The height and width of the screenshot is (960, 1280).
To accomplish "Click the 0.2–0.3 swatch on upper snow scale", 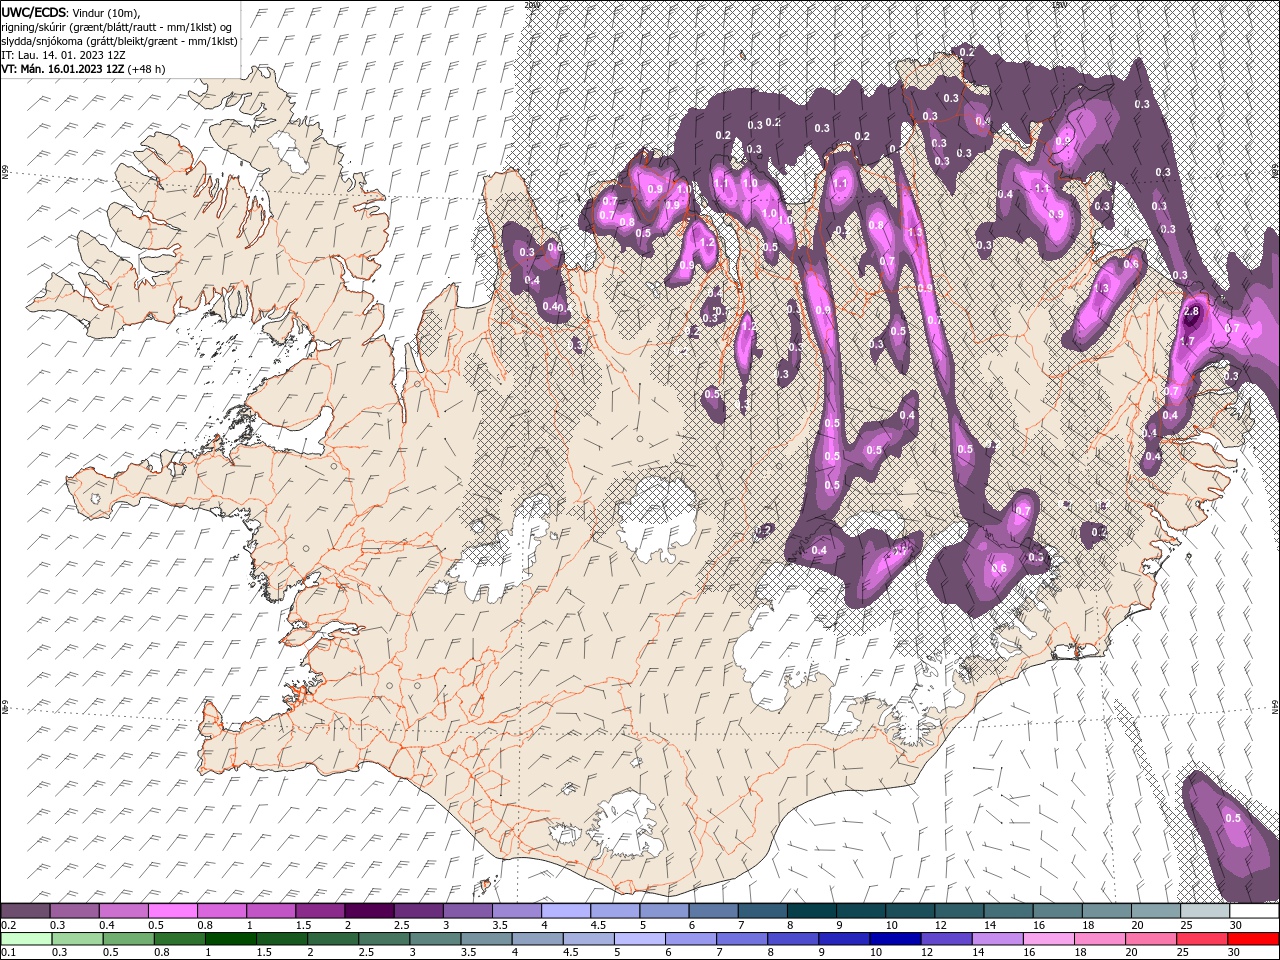I will (x=25, y=910).
